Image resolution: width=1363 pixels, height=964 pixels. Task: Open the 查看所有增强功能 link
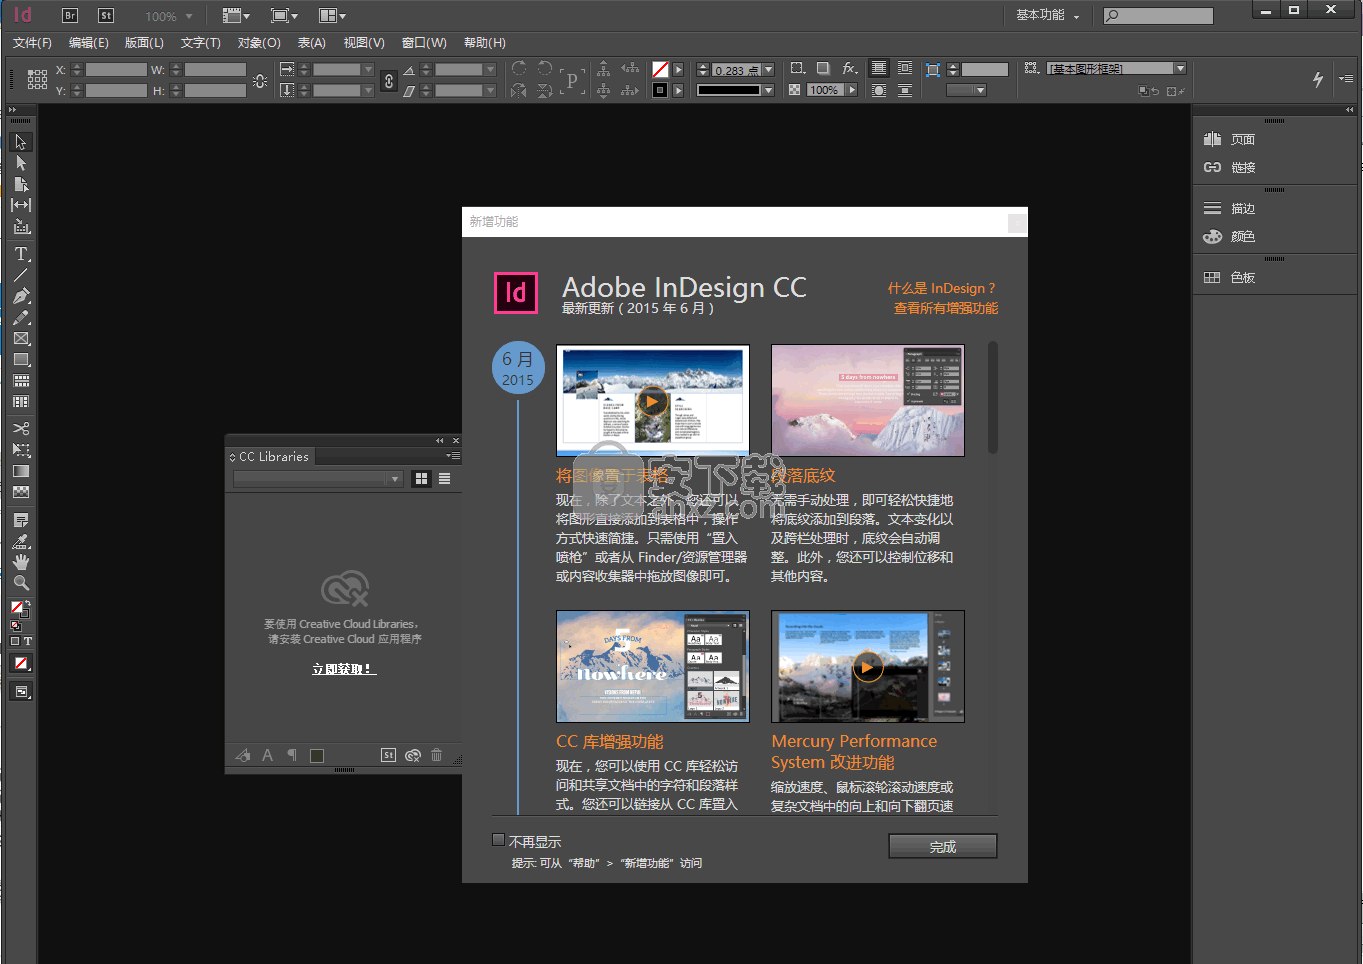[x=946, y=308]
